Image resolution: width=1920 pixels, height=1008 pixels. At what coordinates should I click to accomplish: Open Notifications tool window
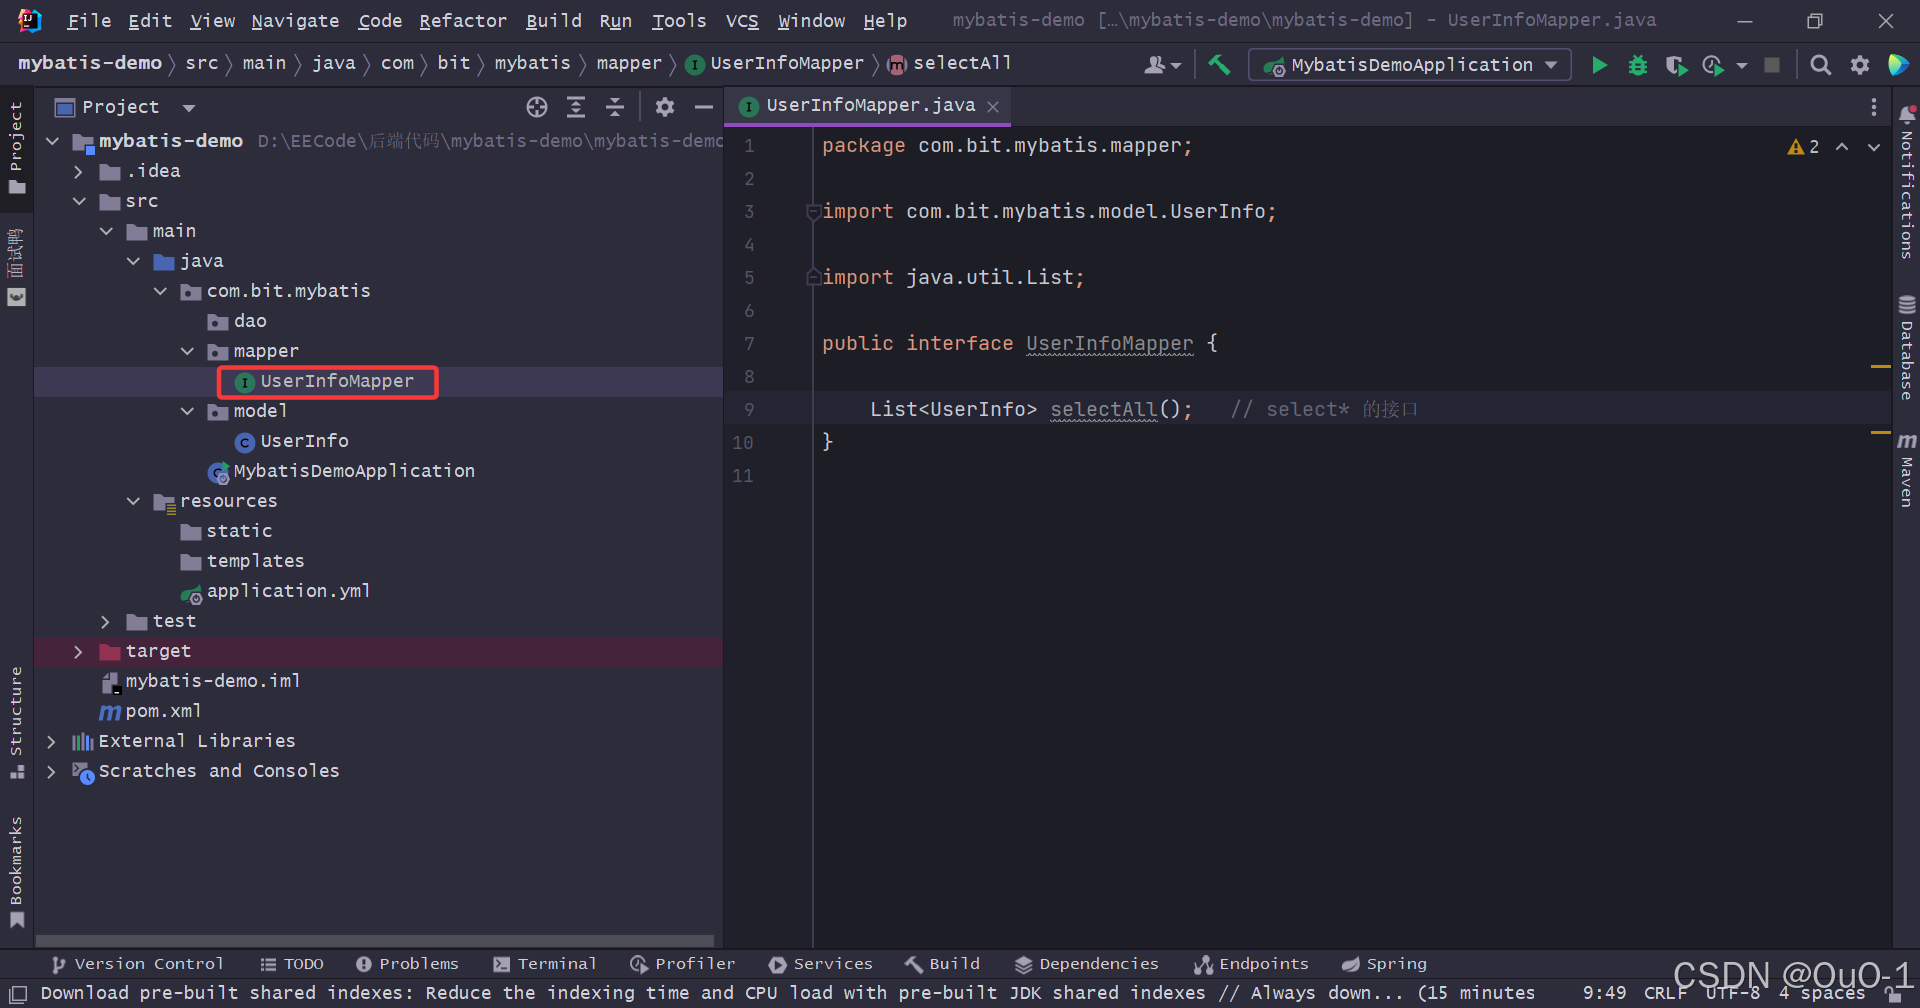1907,182
